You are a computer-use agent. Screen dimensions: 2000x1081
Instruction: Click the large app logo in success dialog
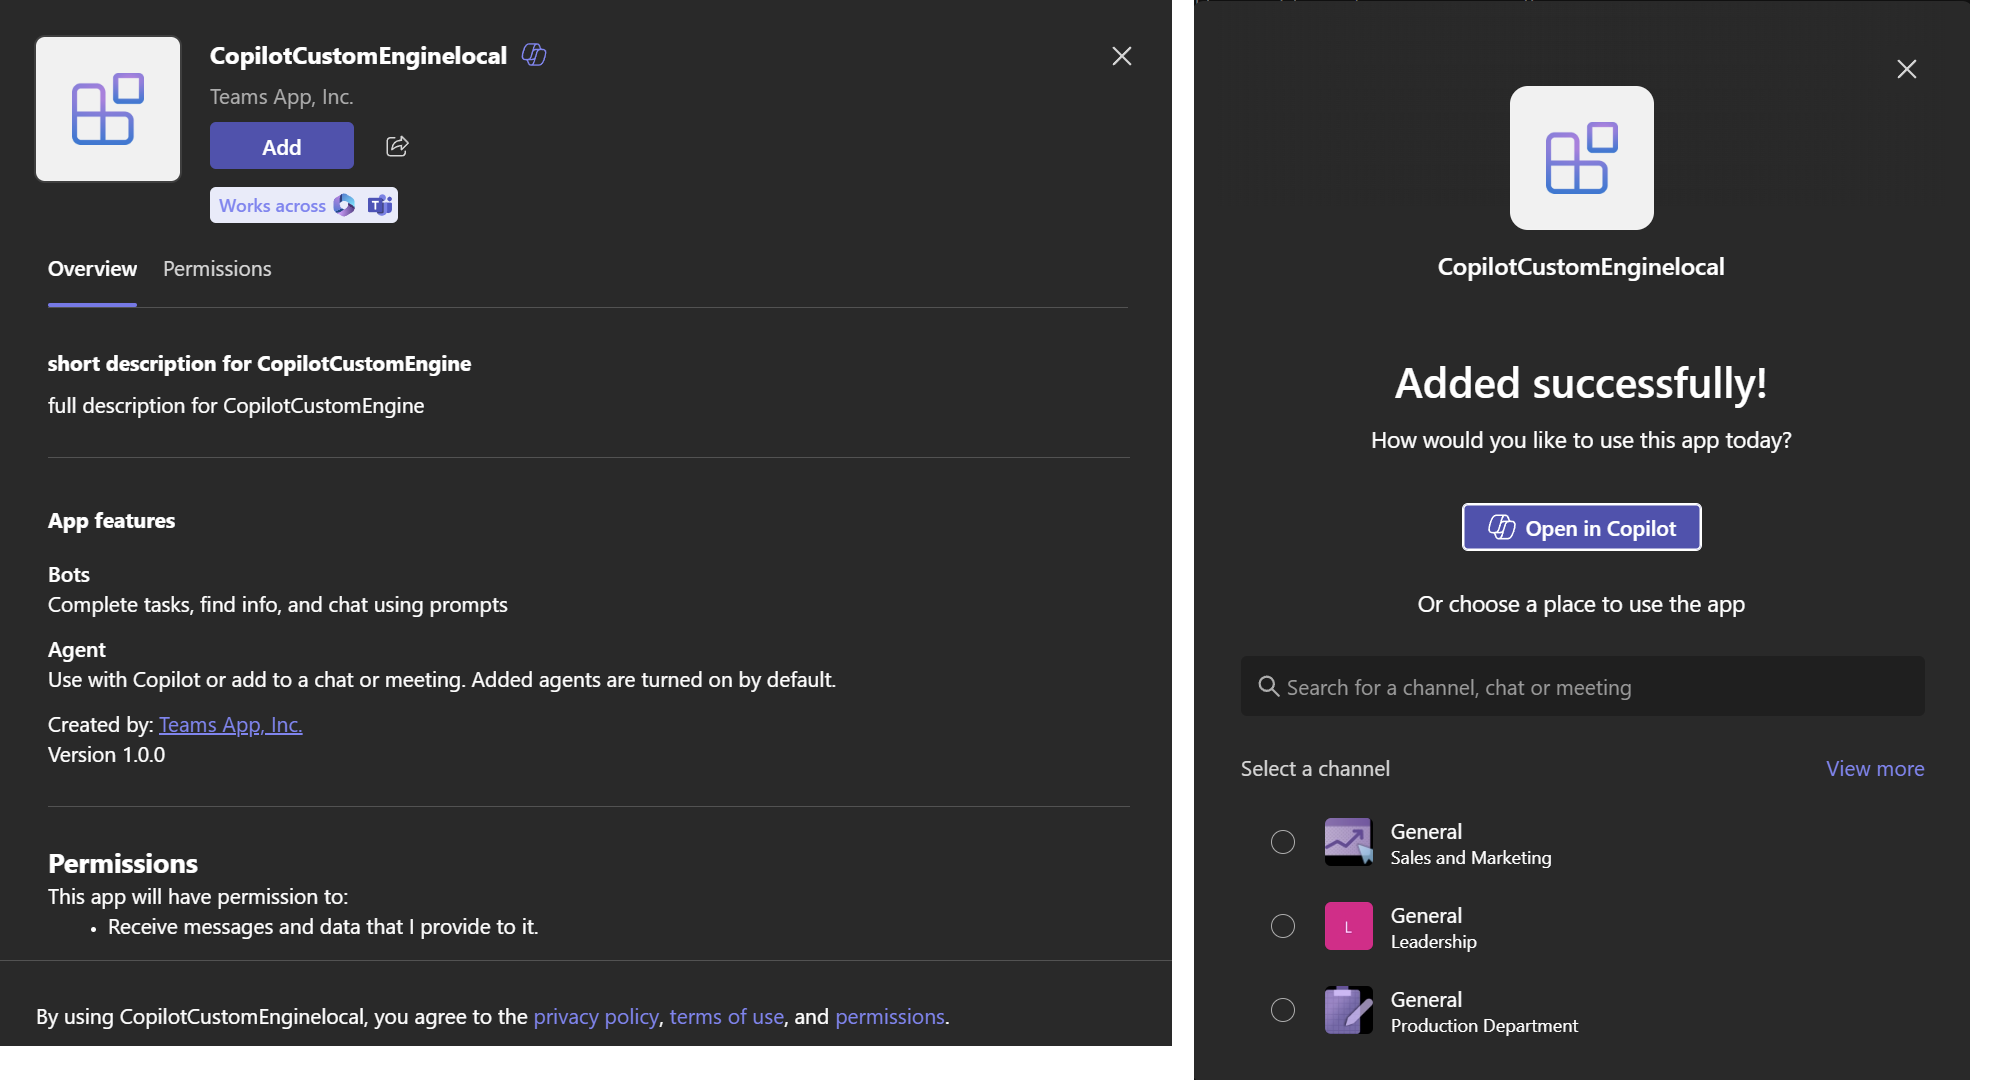1581,158
